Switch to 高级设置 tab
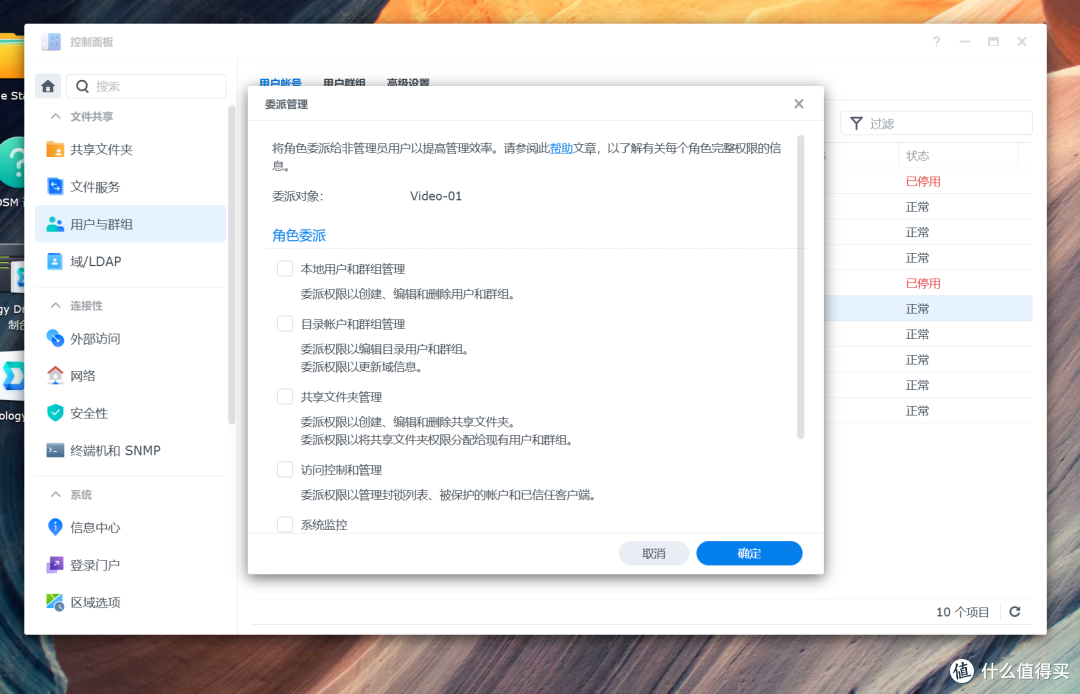Viewport: 1080px width, 694px height. pyautogui.click(x=408, y=83)
